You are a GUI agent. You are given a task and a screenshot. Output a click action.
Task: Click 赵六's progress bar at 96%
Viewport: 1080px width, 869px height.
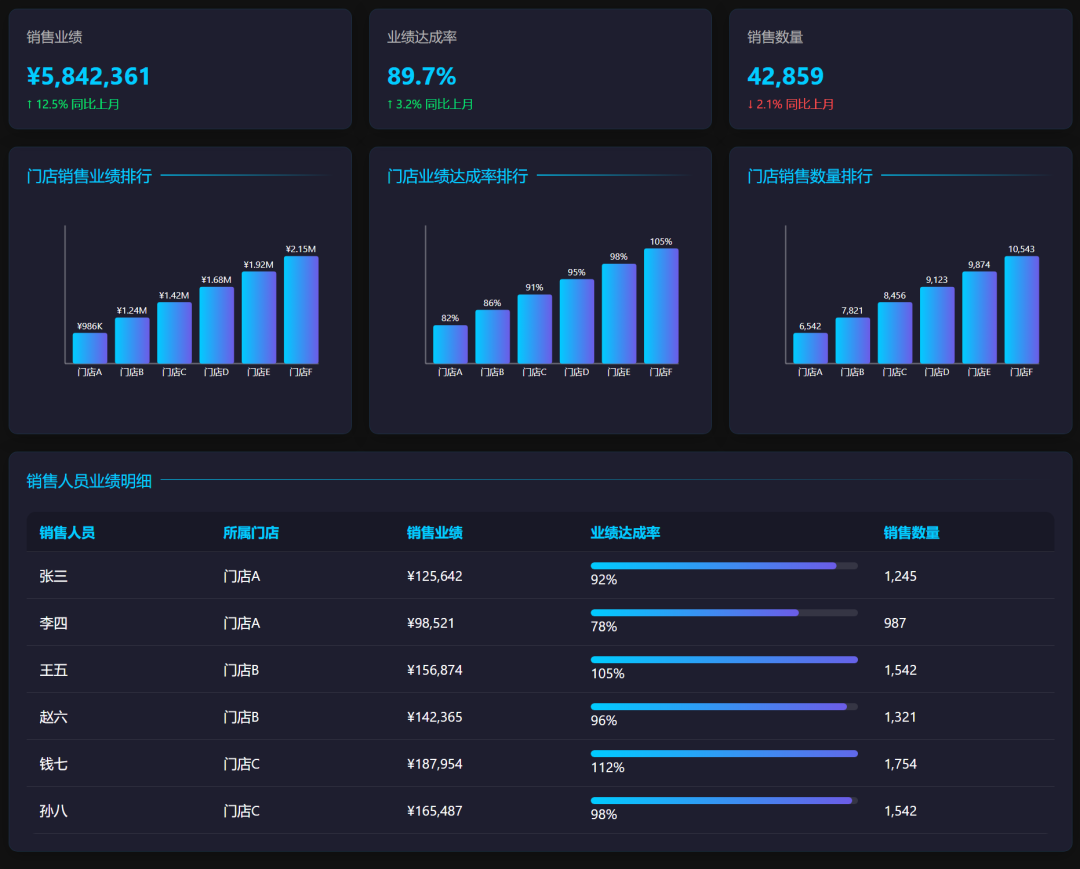pos(724,706)
